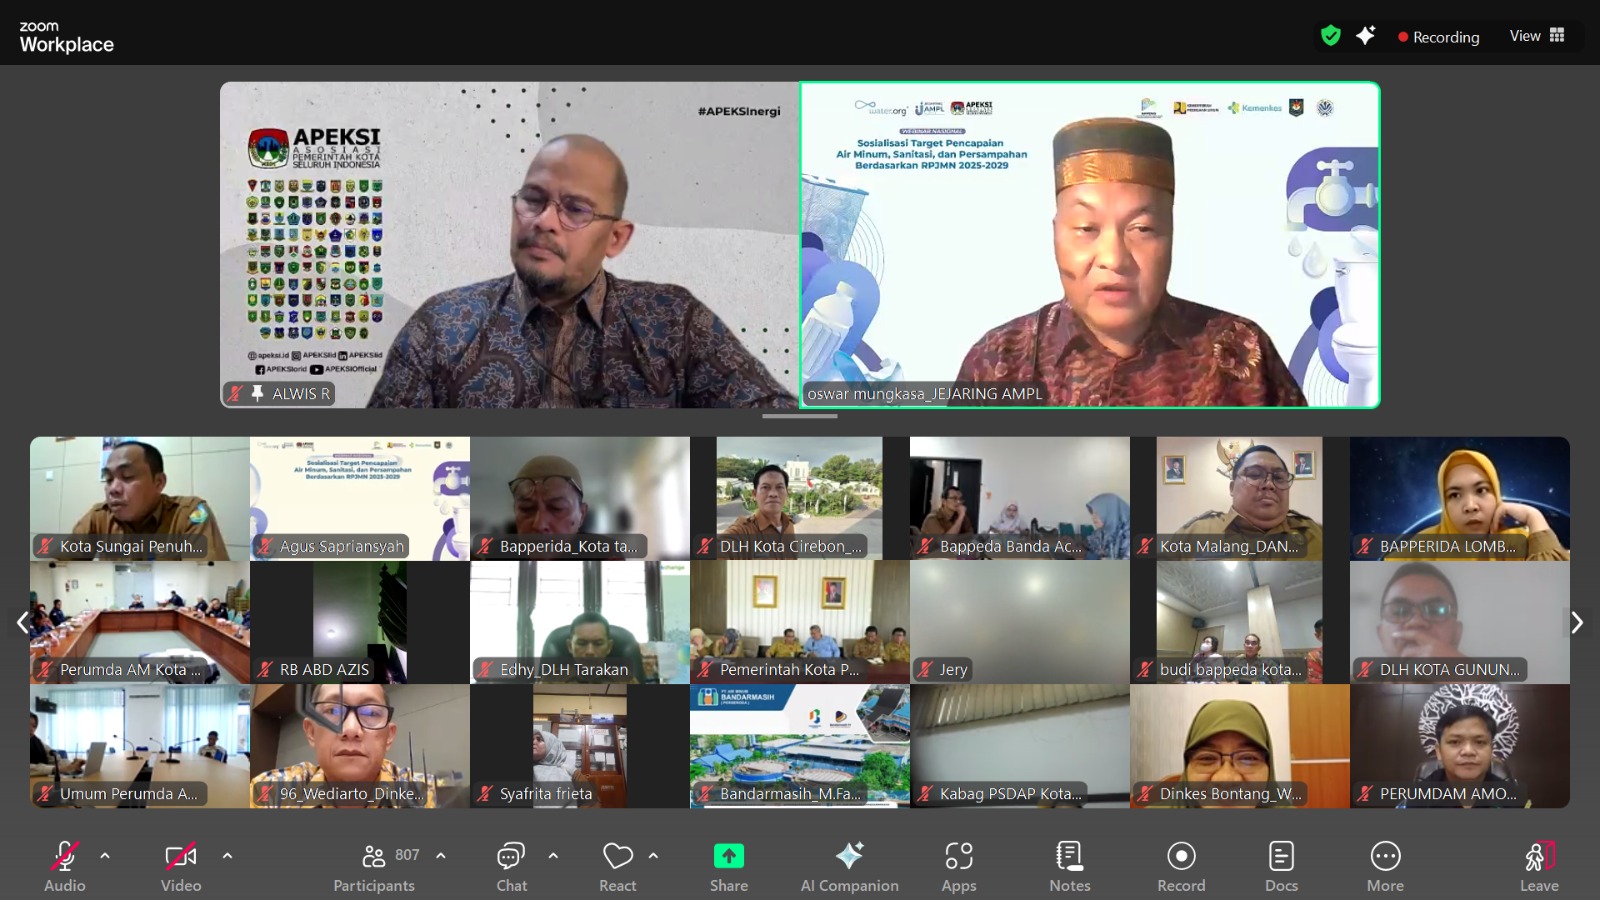Expand video options arrow beside Video

point(227,856)
